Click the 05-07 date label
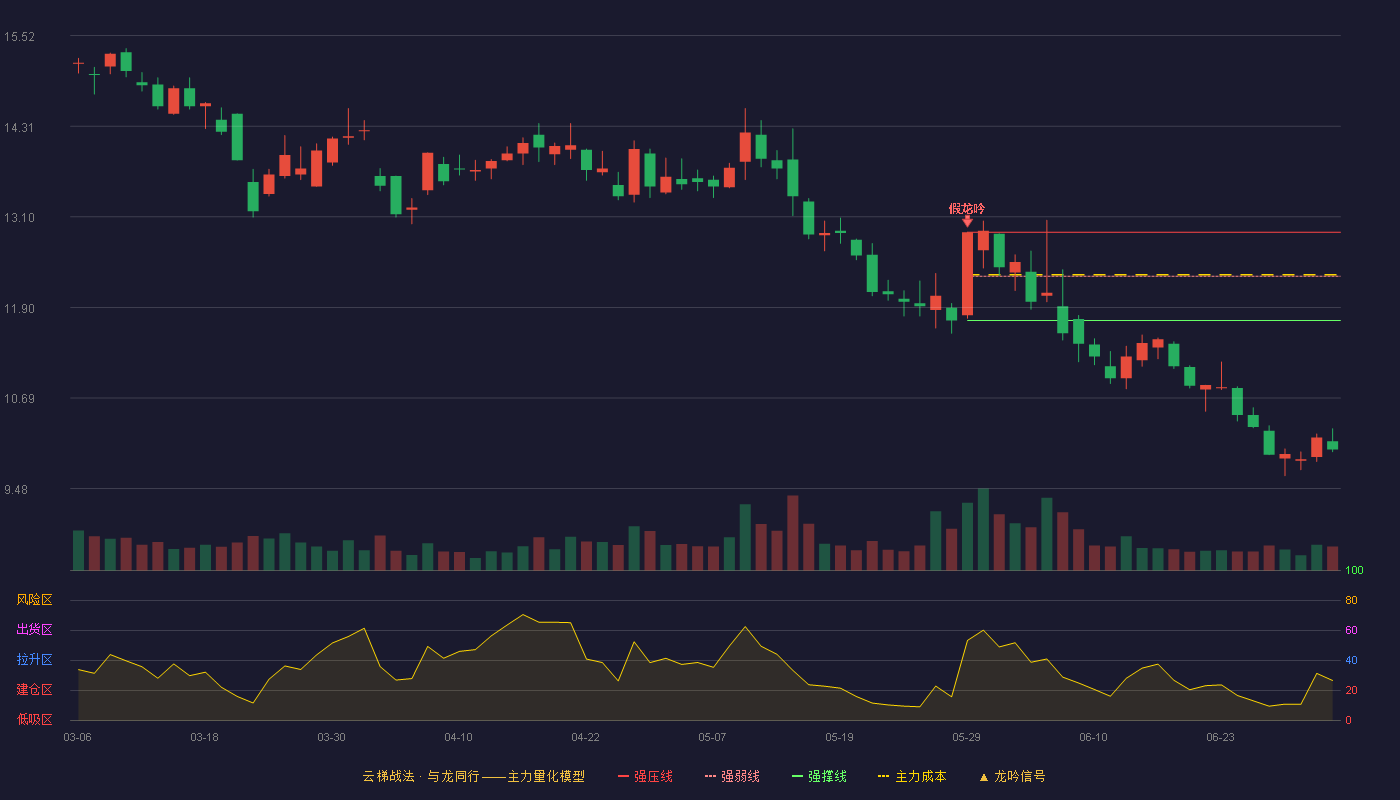Viewport: 1400px width, 800px height. point(712,737)
